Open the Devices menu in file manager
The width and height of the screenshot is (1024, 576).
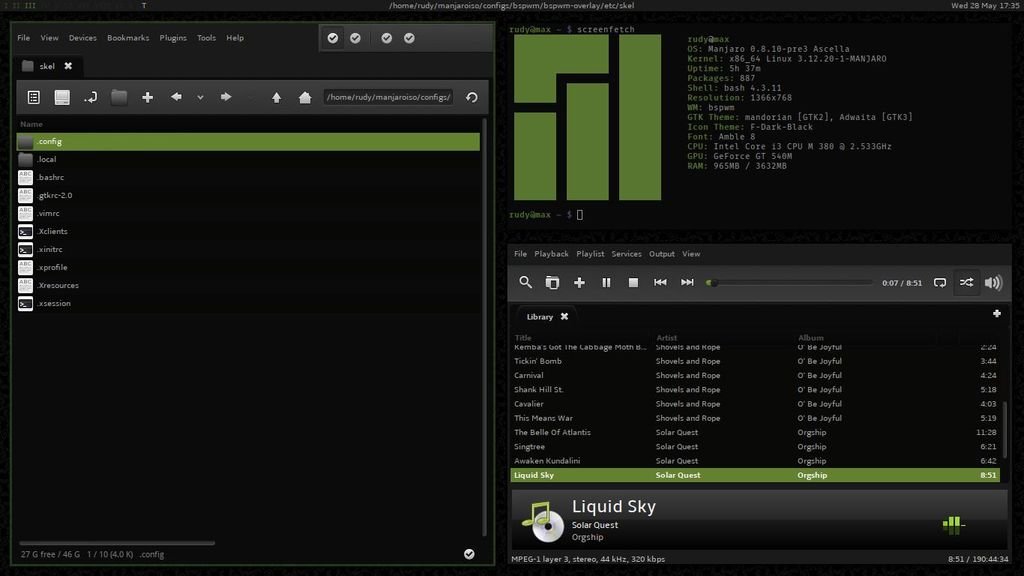83,38
